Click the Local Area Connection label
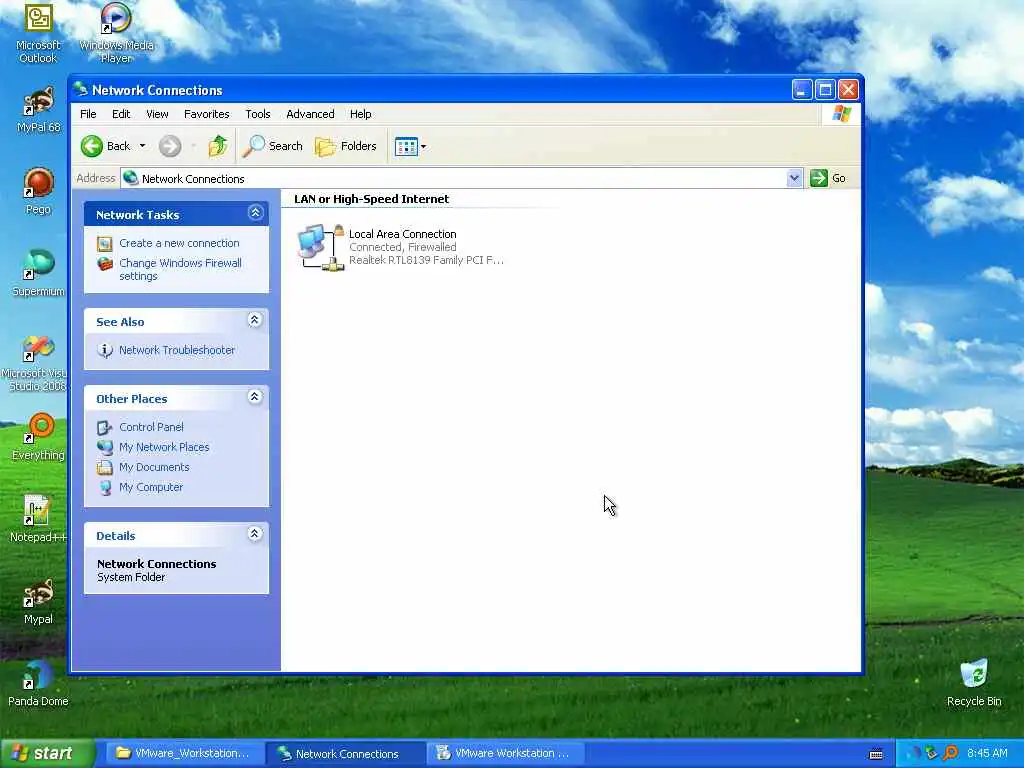 point(402,234)
